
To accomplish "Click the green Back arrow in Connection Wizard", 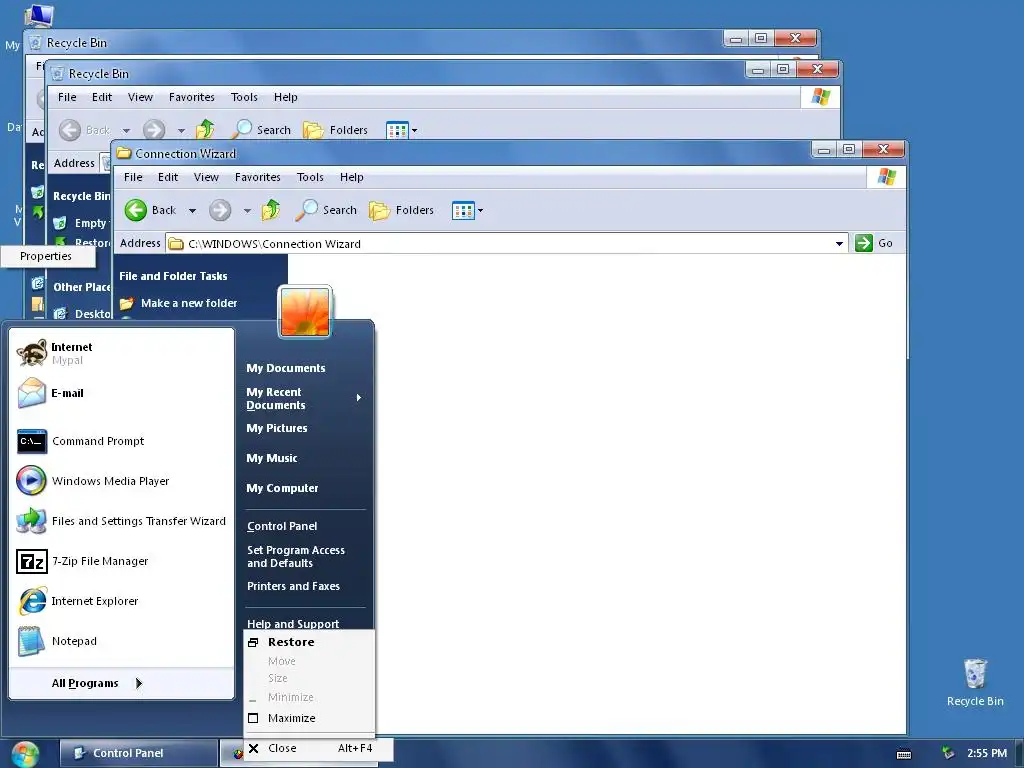I will tap(136, 210).
